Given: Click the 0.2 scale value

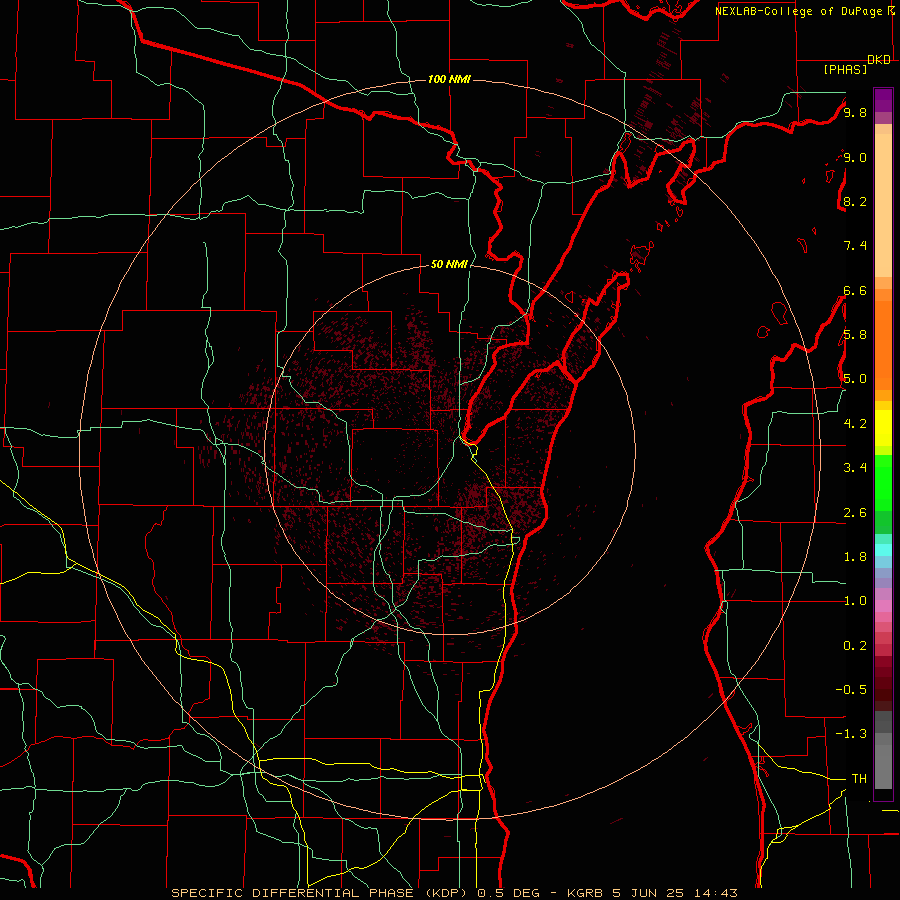Looking at the screenshot, I should pos(855,646).
